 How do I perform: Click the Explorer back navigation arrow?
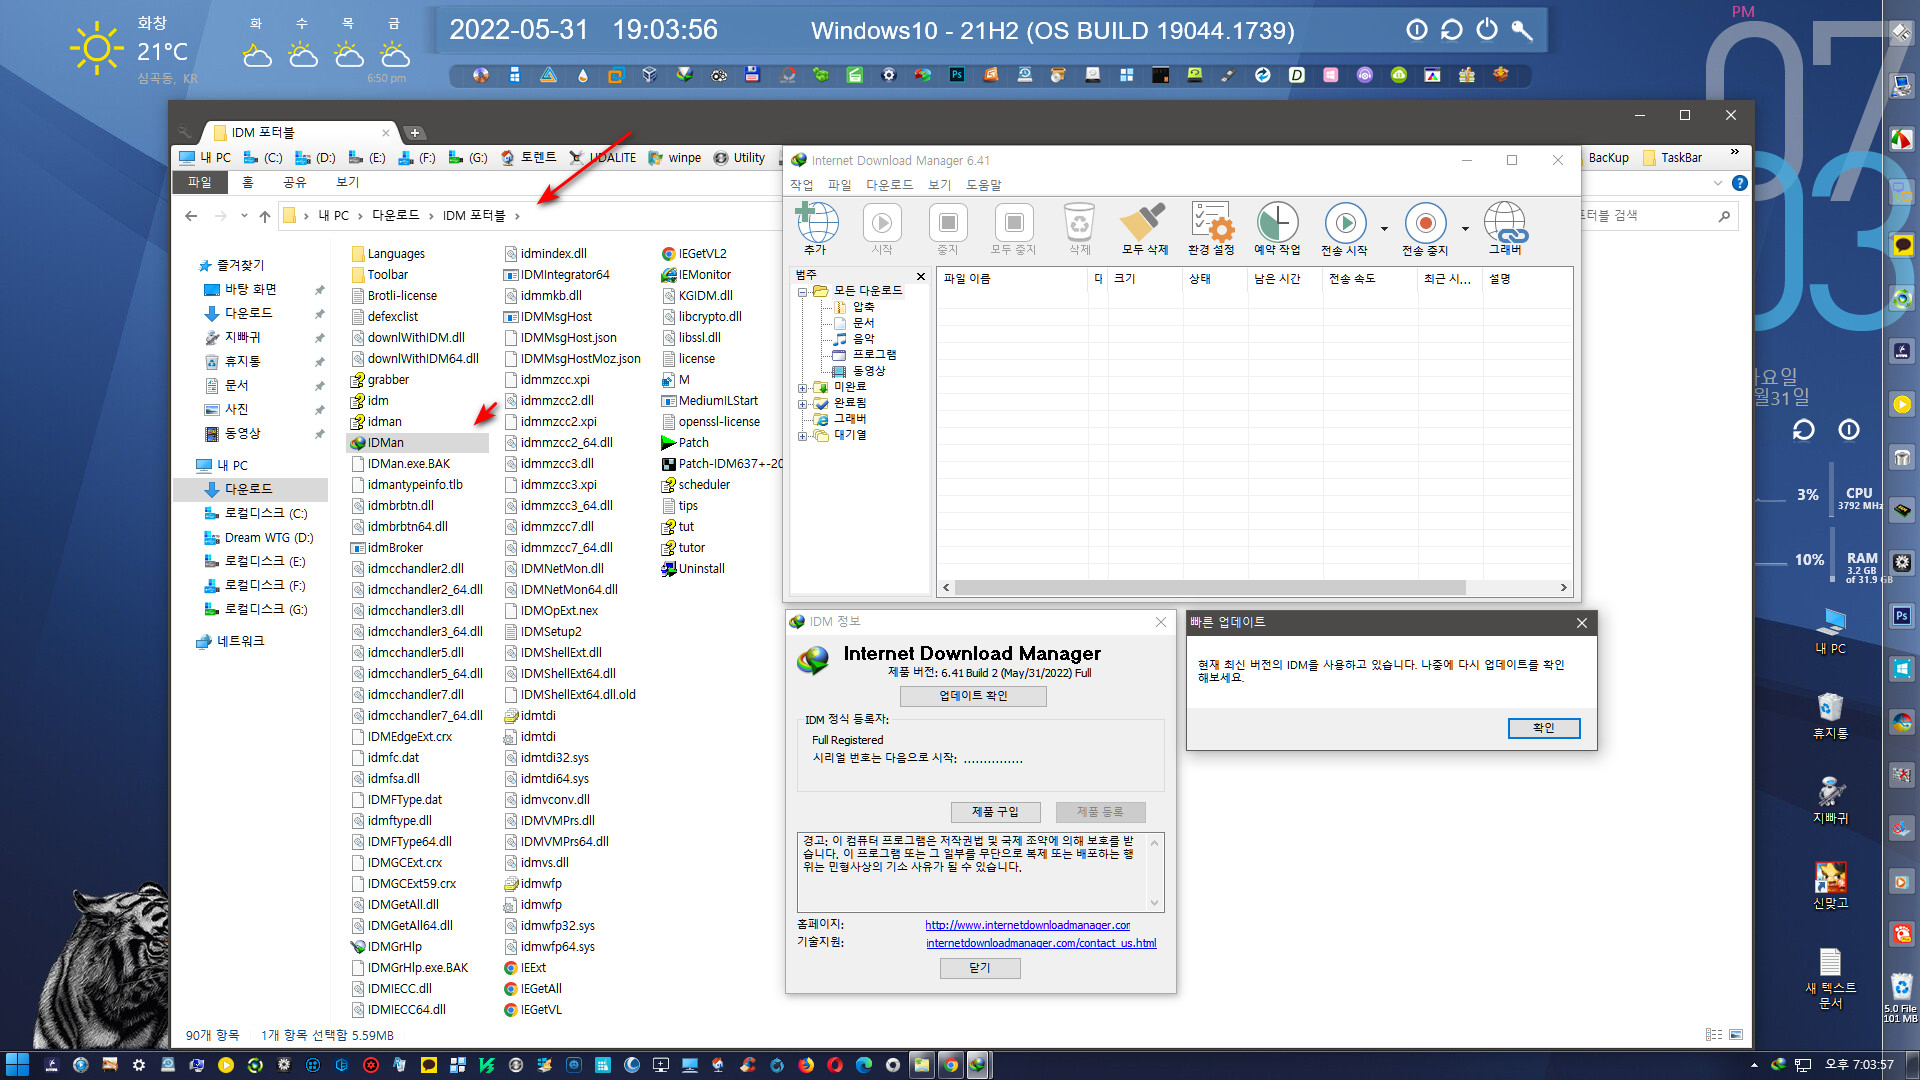(191, 216)
